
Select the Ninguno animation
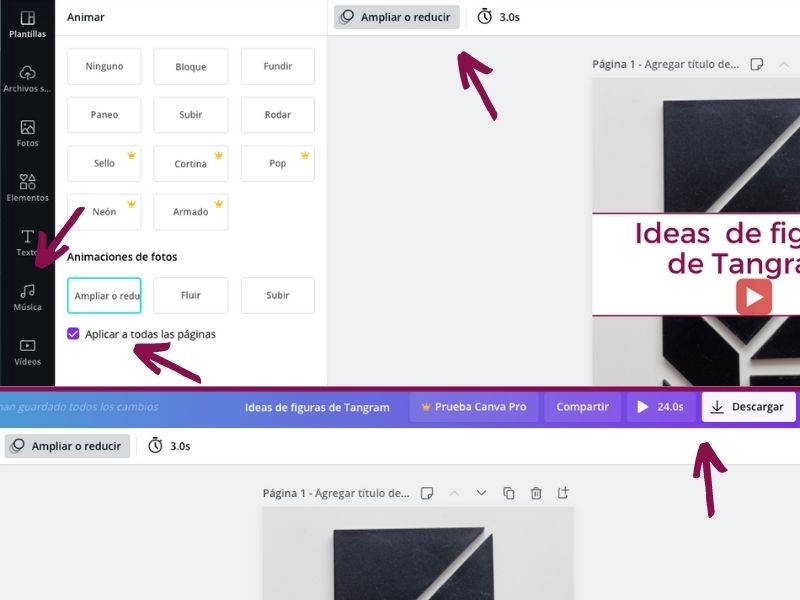click(x=104, y=66)
